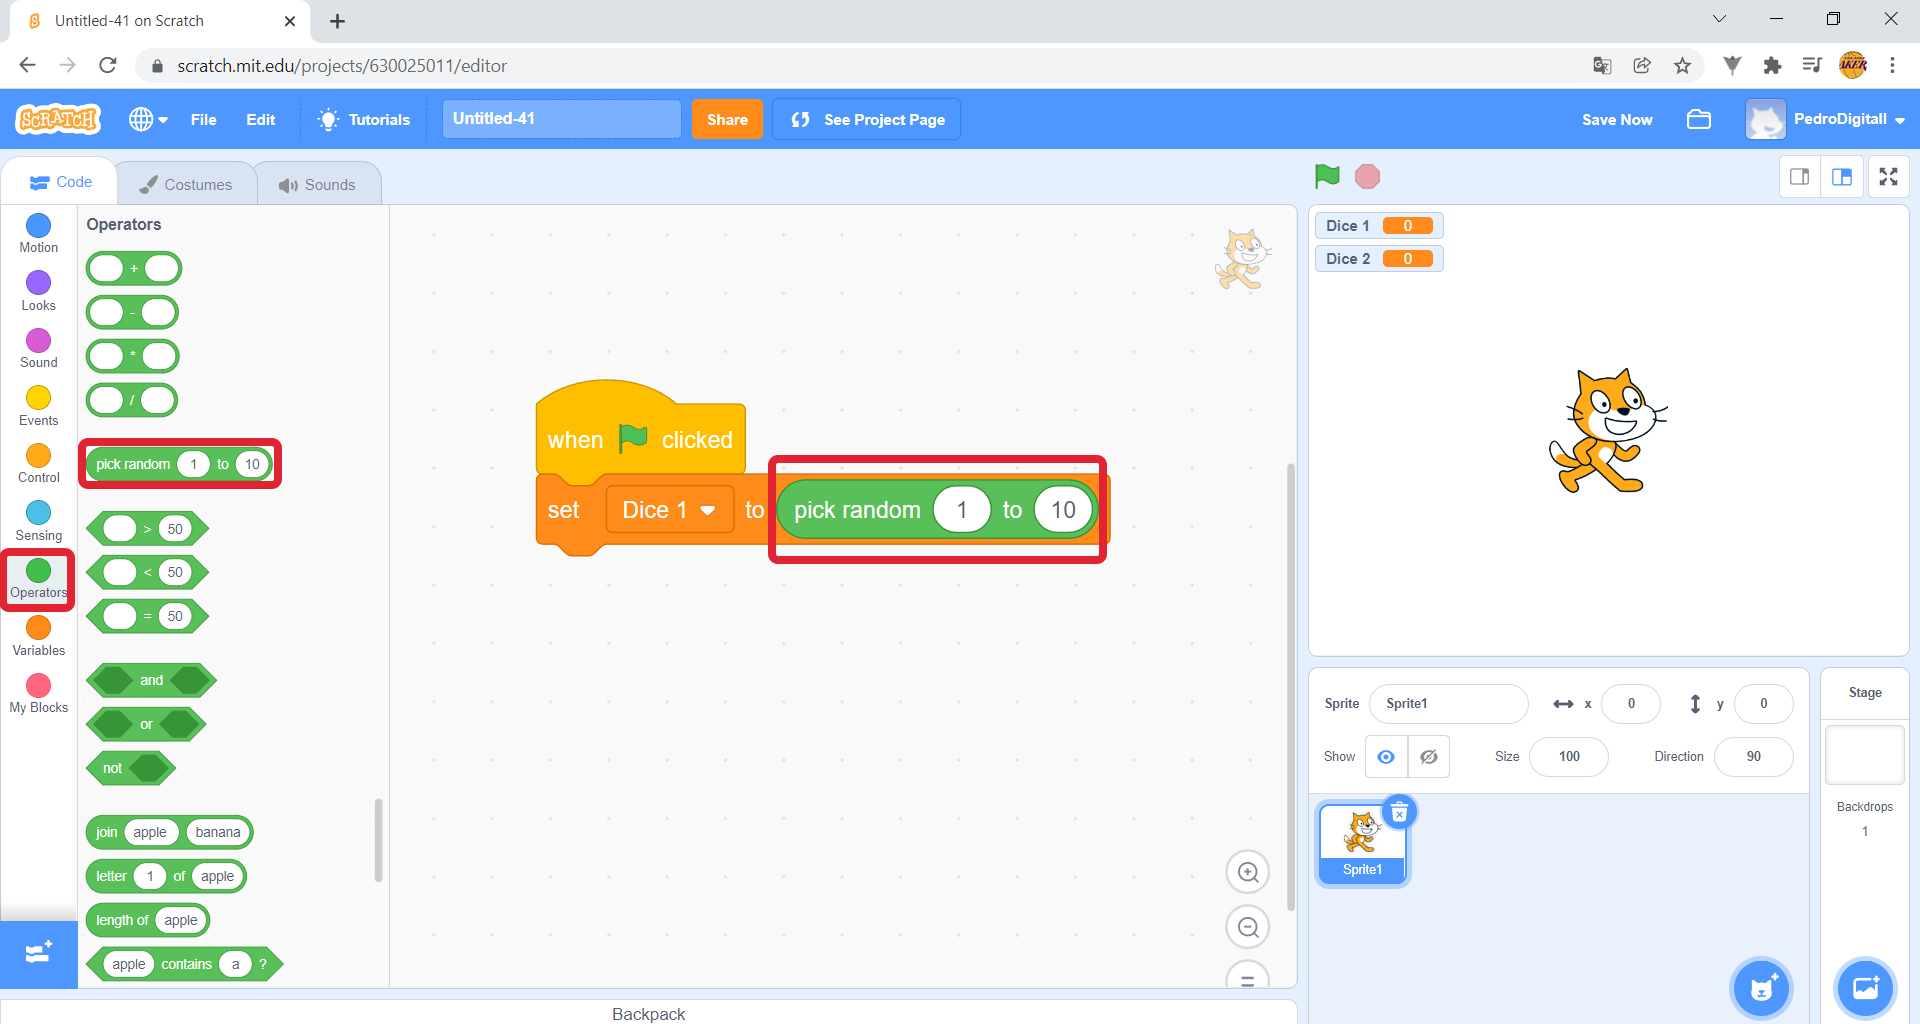Click the 'and' boolean block

[151, 680]
